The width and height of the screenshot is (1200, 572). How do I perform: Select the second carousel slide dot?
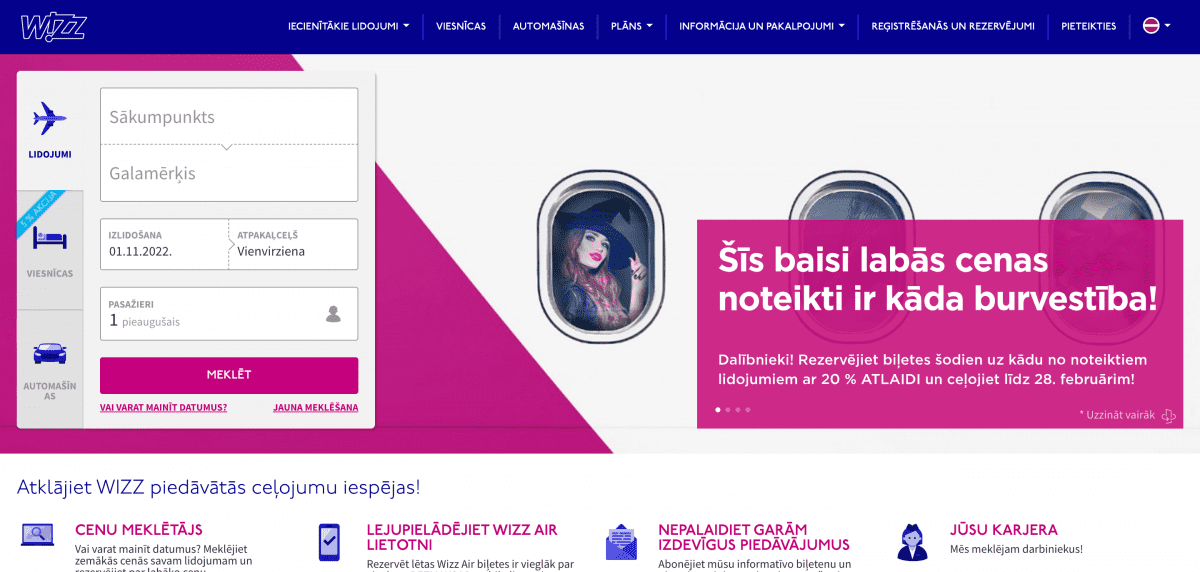click(727, 410)
